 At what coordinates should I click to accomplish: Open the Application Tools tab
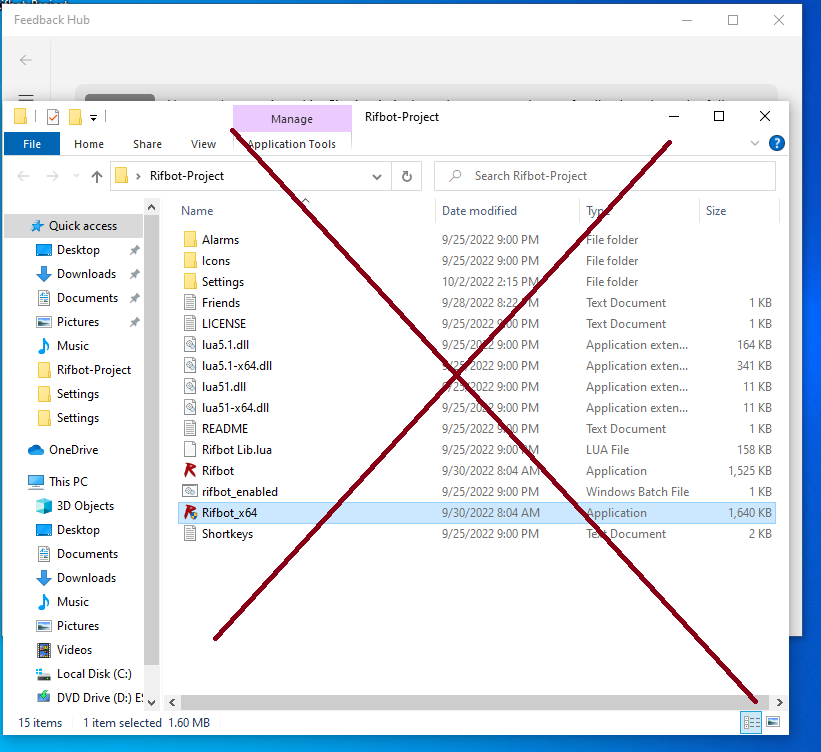(x=292, y=144)
